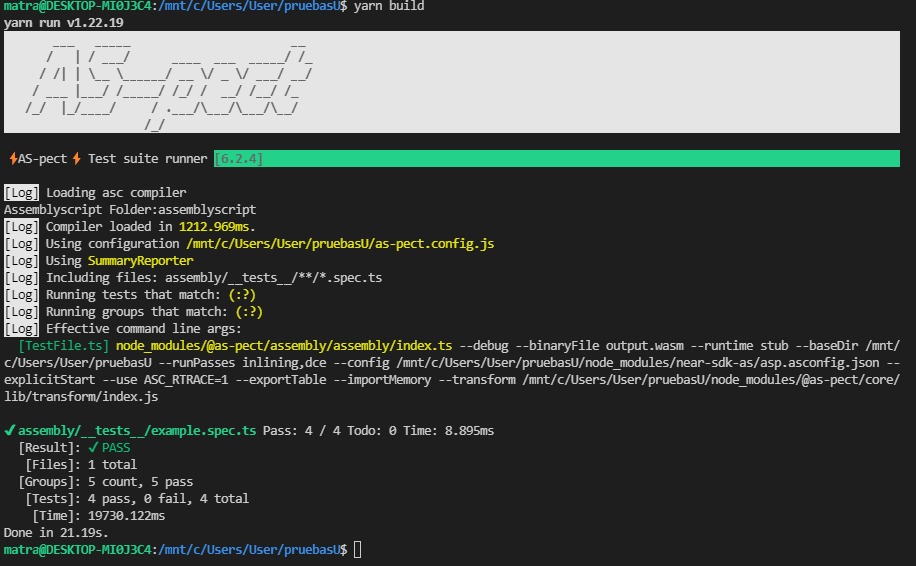This screenshot has width=916, height=566.
Task: Click the lightning bolt before 'AS-pect'
Action: click(x=13, y=158)
